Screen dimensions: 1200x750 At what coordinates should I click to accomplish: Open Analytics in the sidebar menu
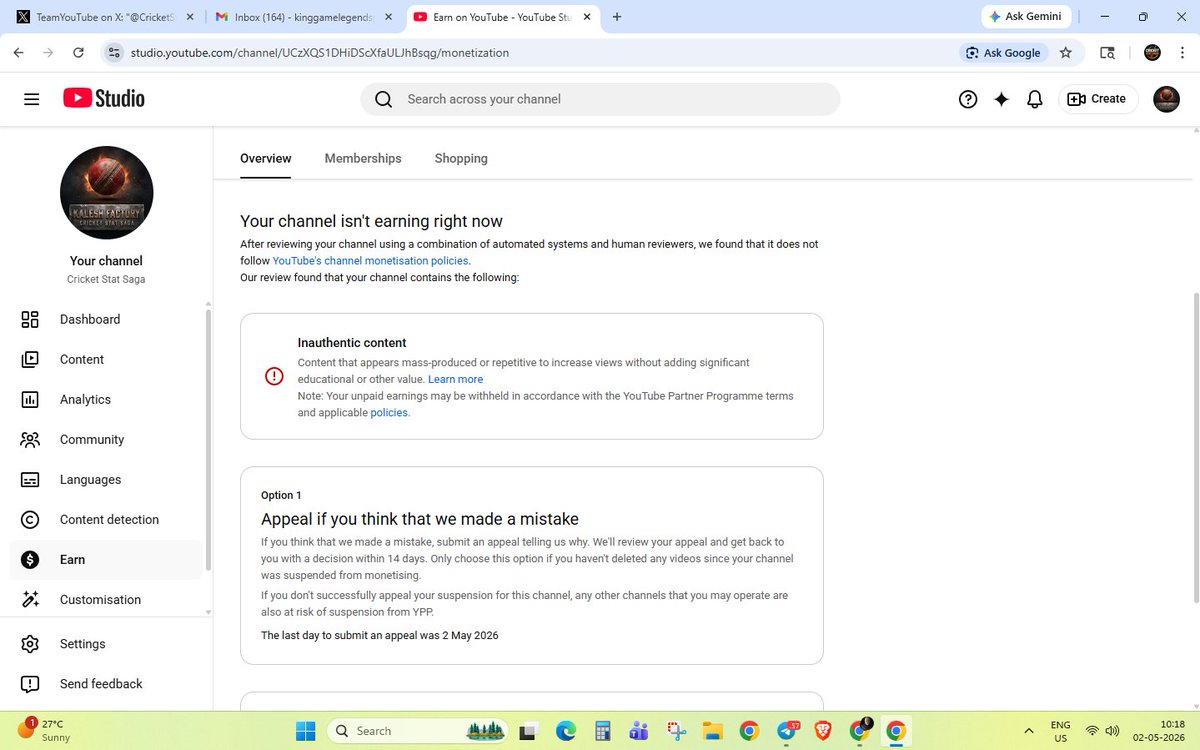coord(106,399)
